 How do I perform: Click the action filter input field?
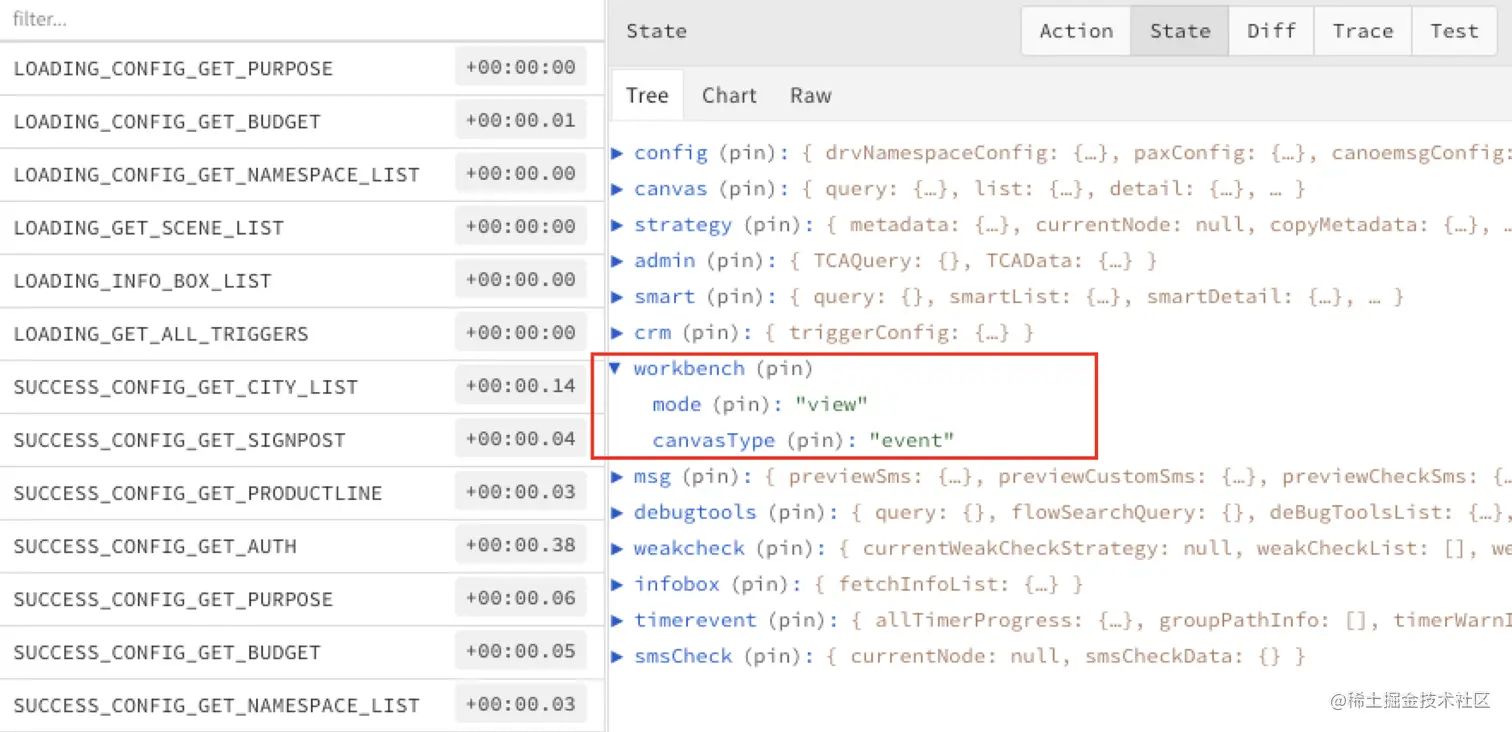[300, 19]
